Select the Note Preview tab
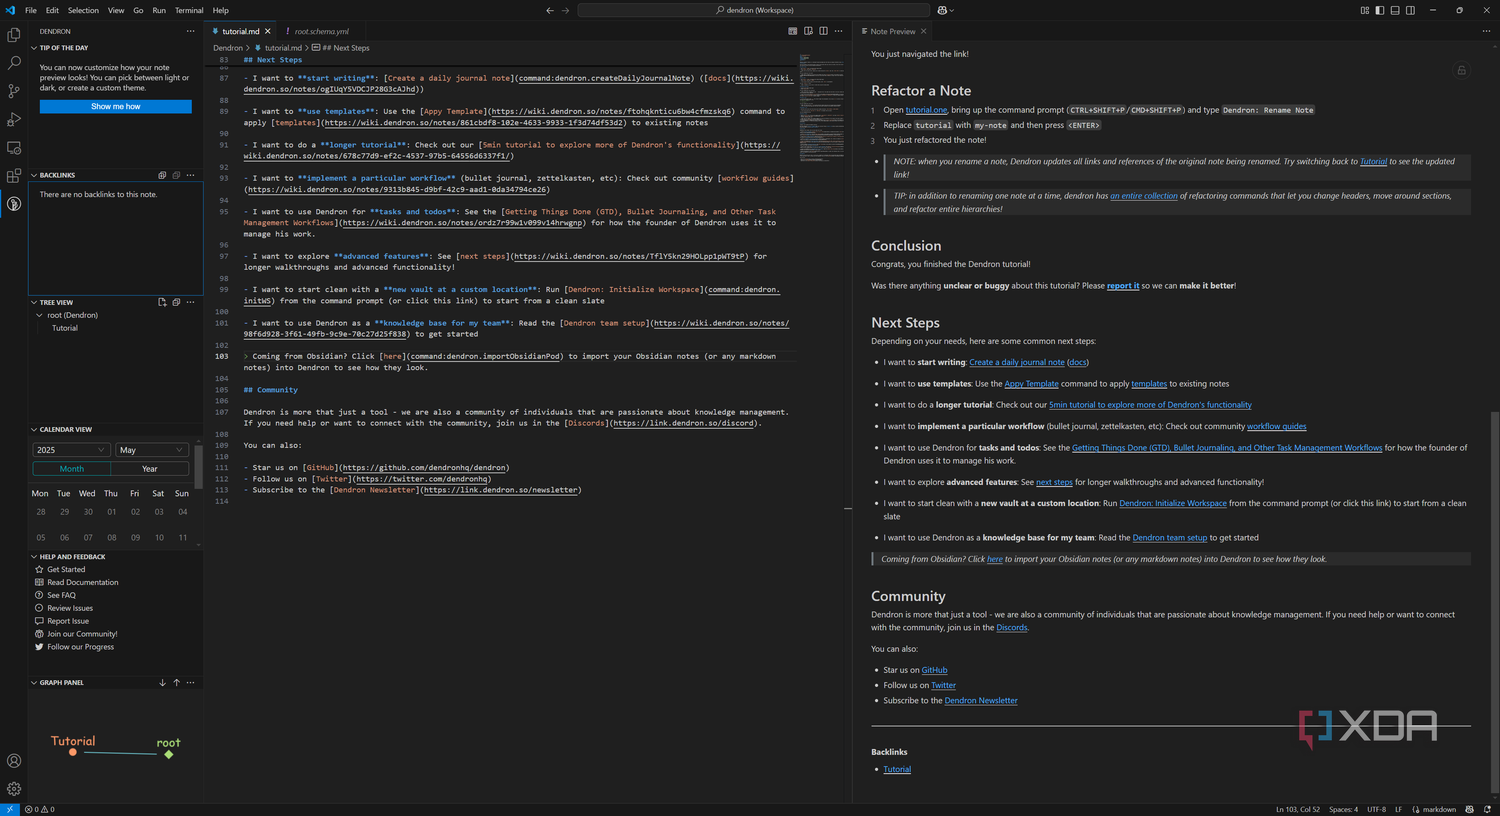Screen dimensions: 1500x816 (892, 31)
